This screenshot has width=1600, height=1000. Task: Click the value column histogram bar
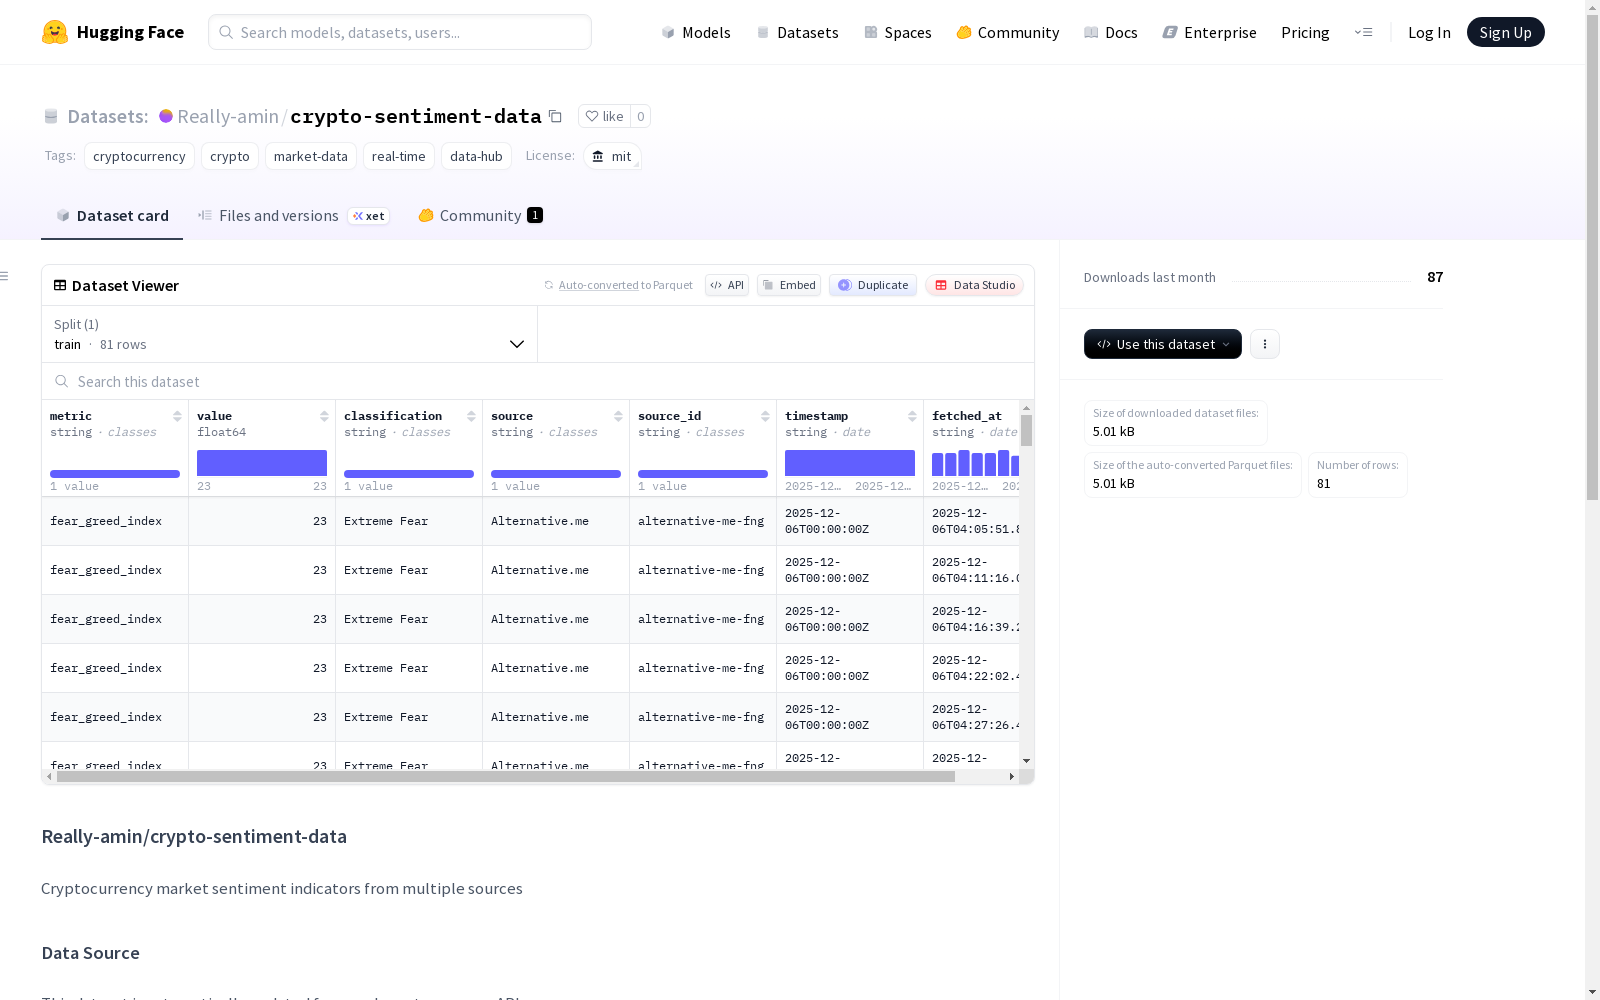point(262,463)
